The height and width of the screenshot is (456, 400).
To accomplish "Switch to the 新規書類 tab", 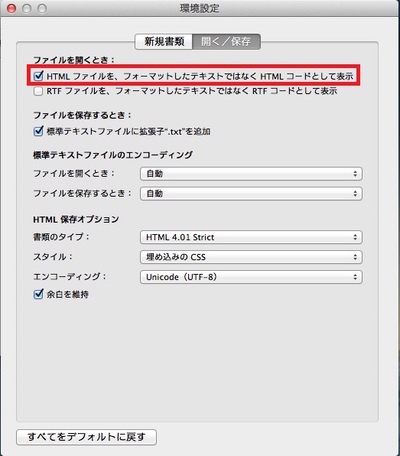I will click(164, 42).
